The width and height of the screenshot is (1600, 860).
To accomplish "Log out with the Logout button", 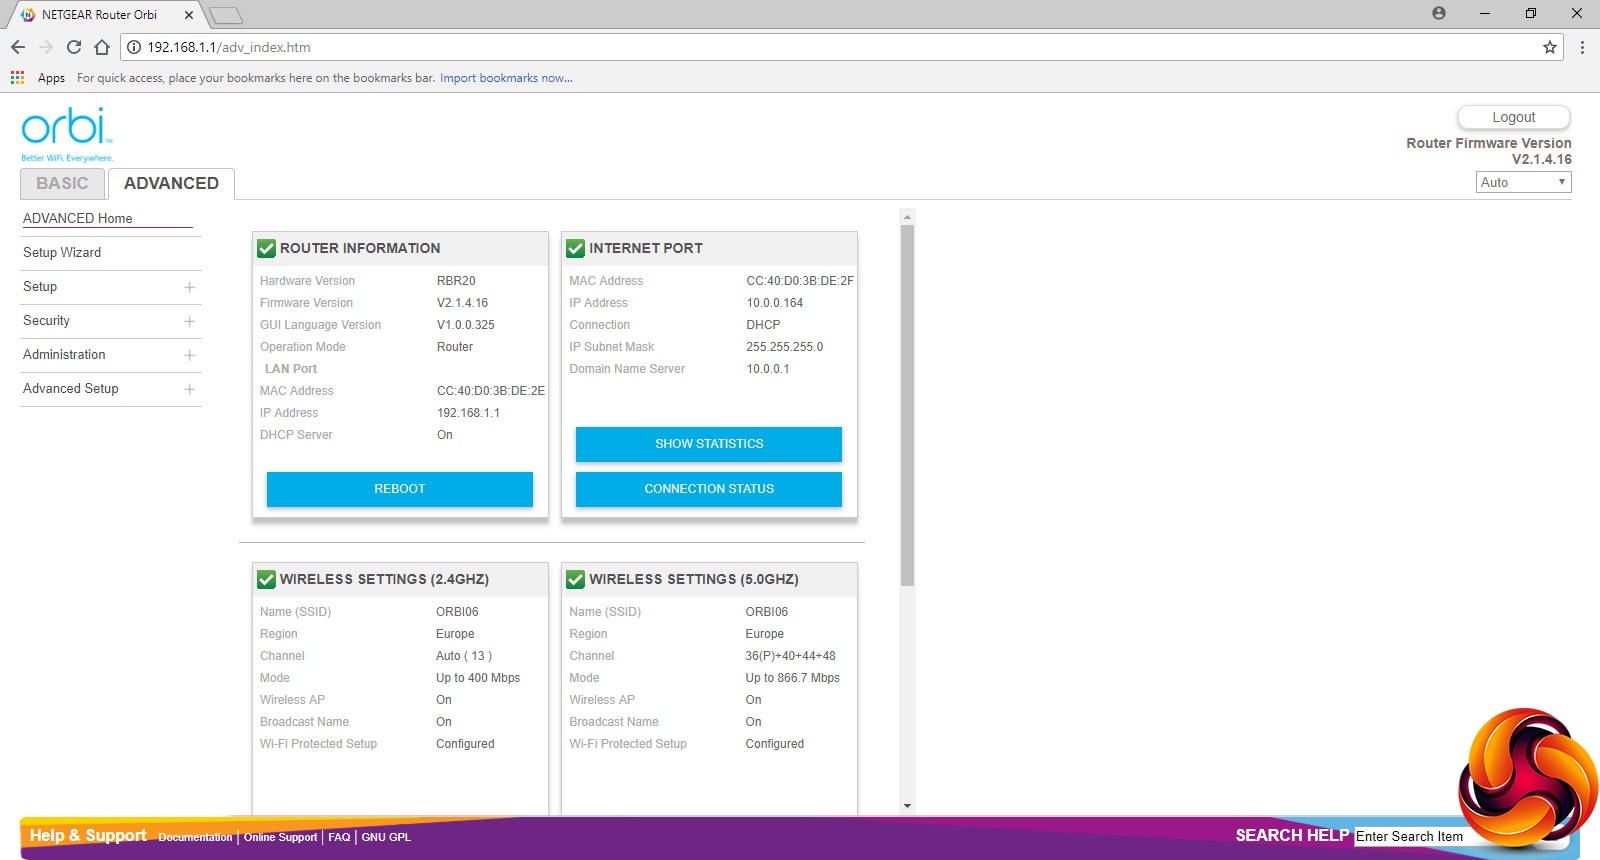I will click(1514, 117).
